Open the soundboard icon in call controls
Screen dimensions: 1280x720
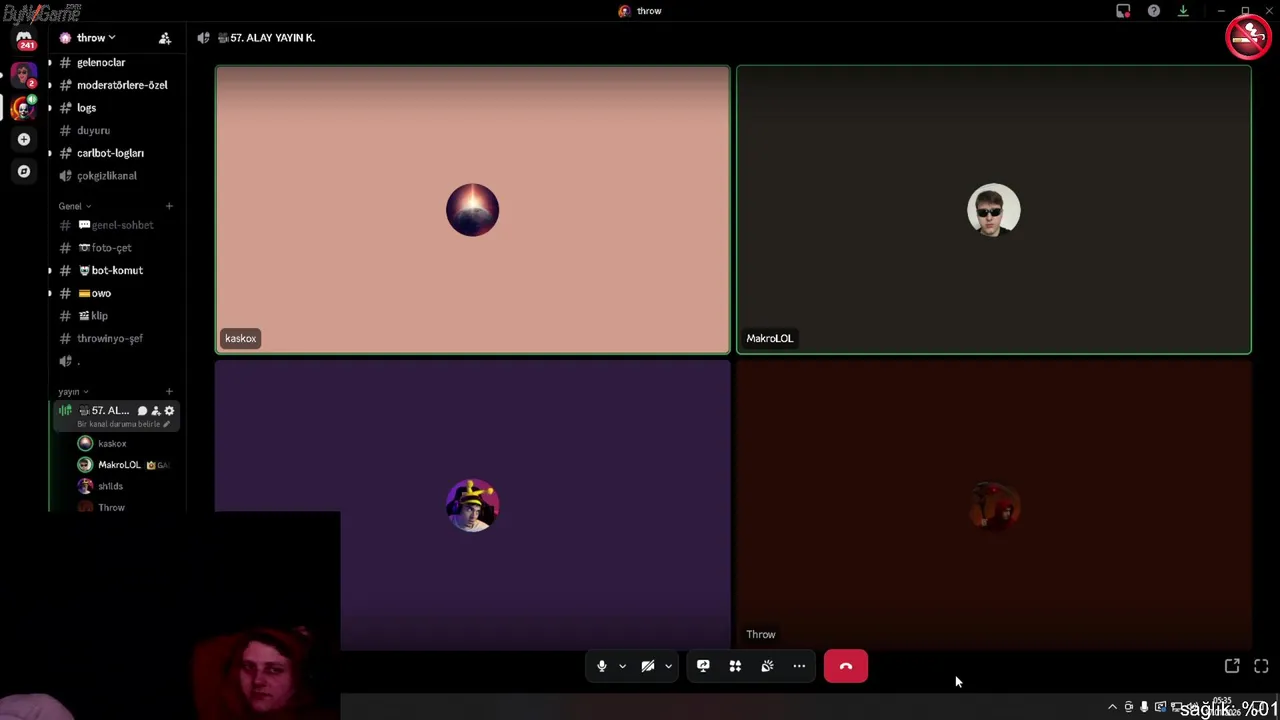(x=767, y=666)
